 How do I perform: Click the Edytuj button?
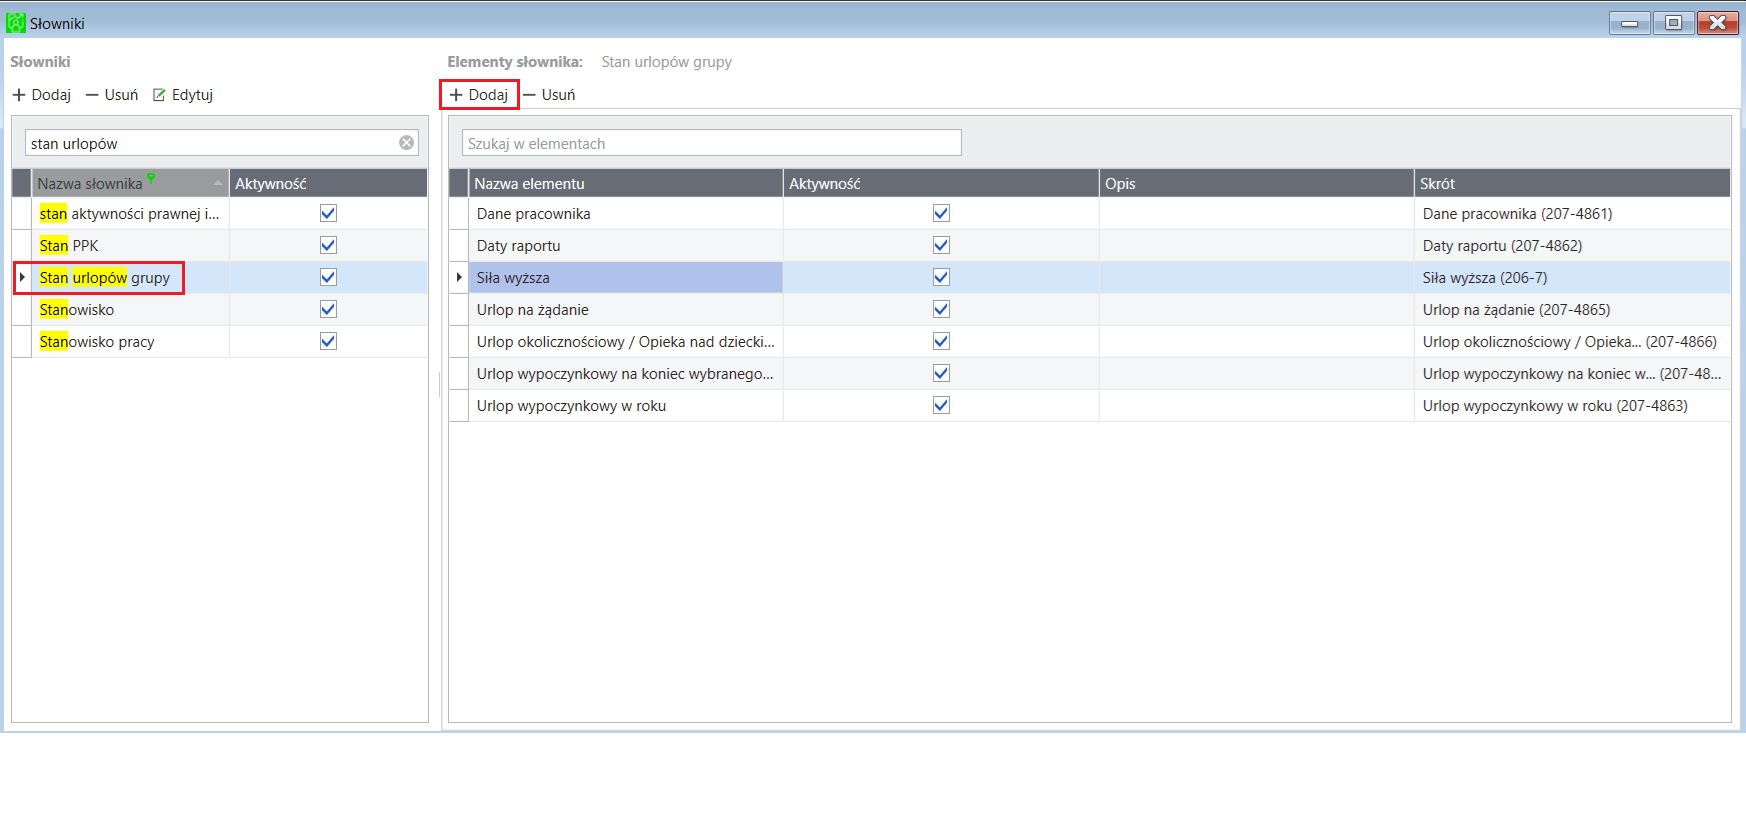[183, 95]
